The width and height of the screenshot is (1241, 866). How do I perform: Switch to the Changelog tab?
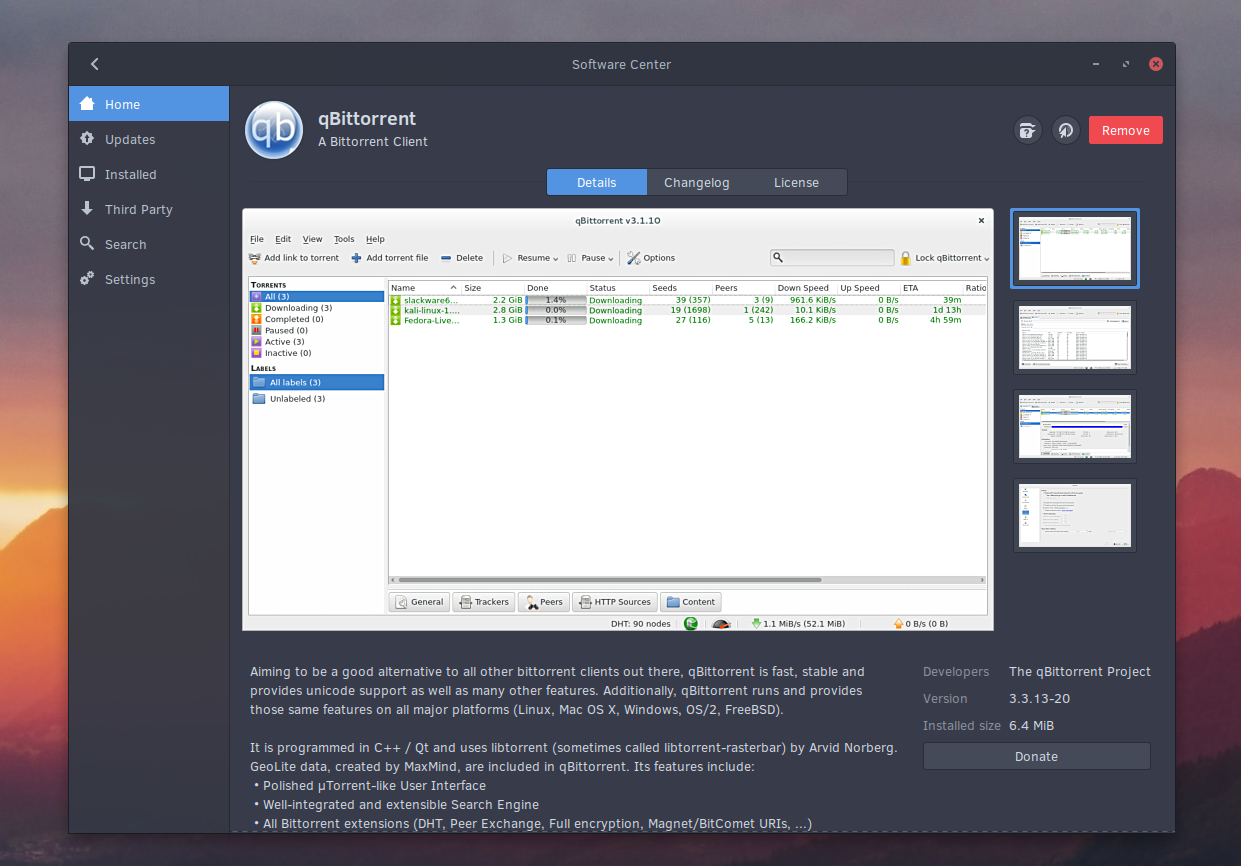click(x=697, y=182)
